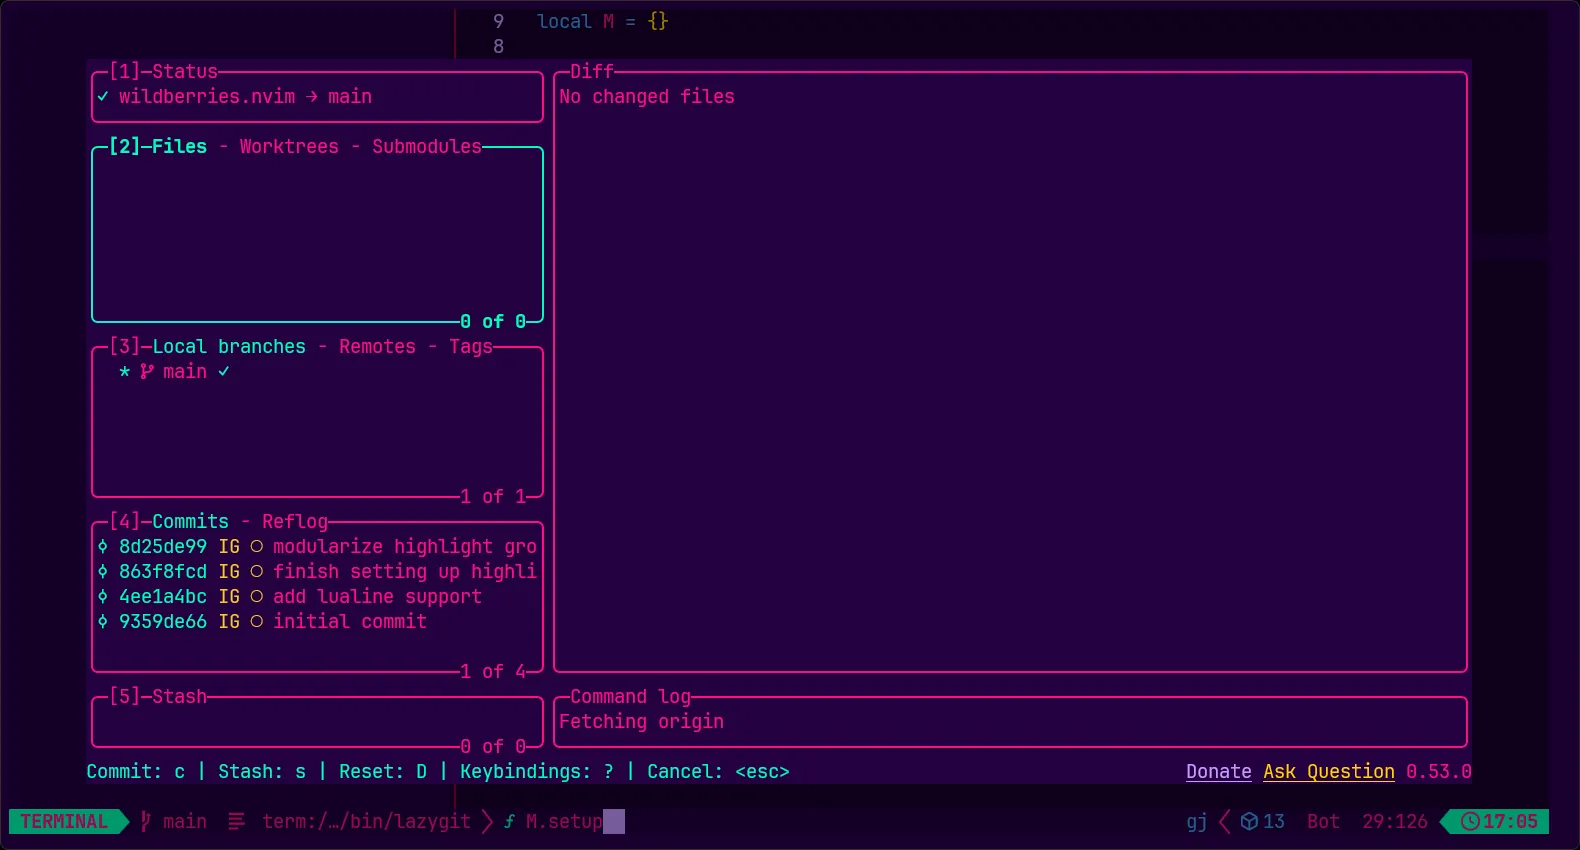This screenshot has width=1580, height=850.
Task: Open the Reflog tab
Action: coord(295,522)
